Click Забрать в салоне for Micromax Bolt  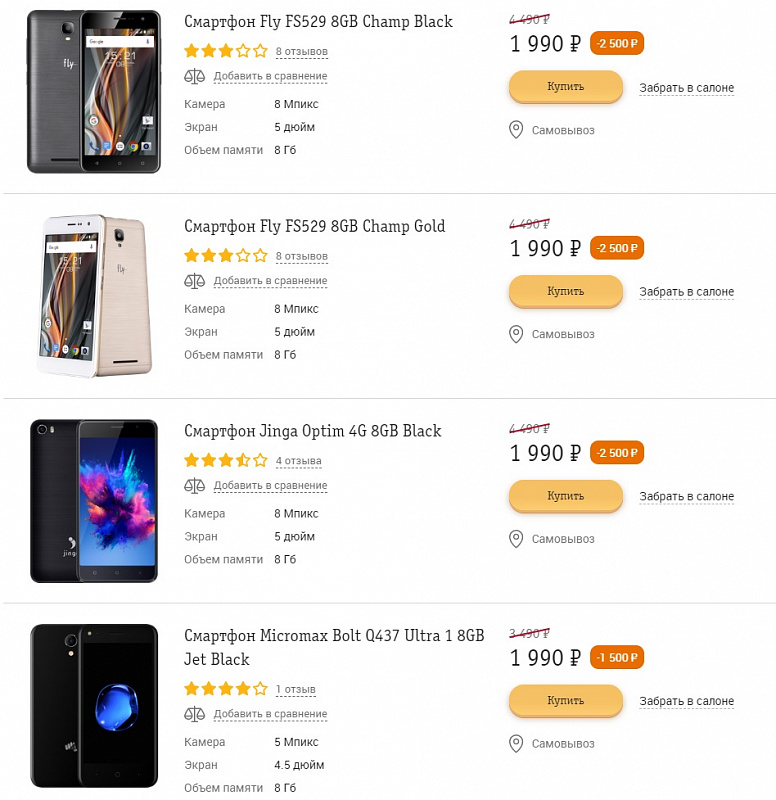[x=686, y=701]
